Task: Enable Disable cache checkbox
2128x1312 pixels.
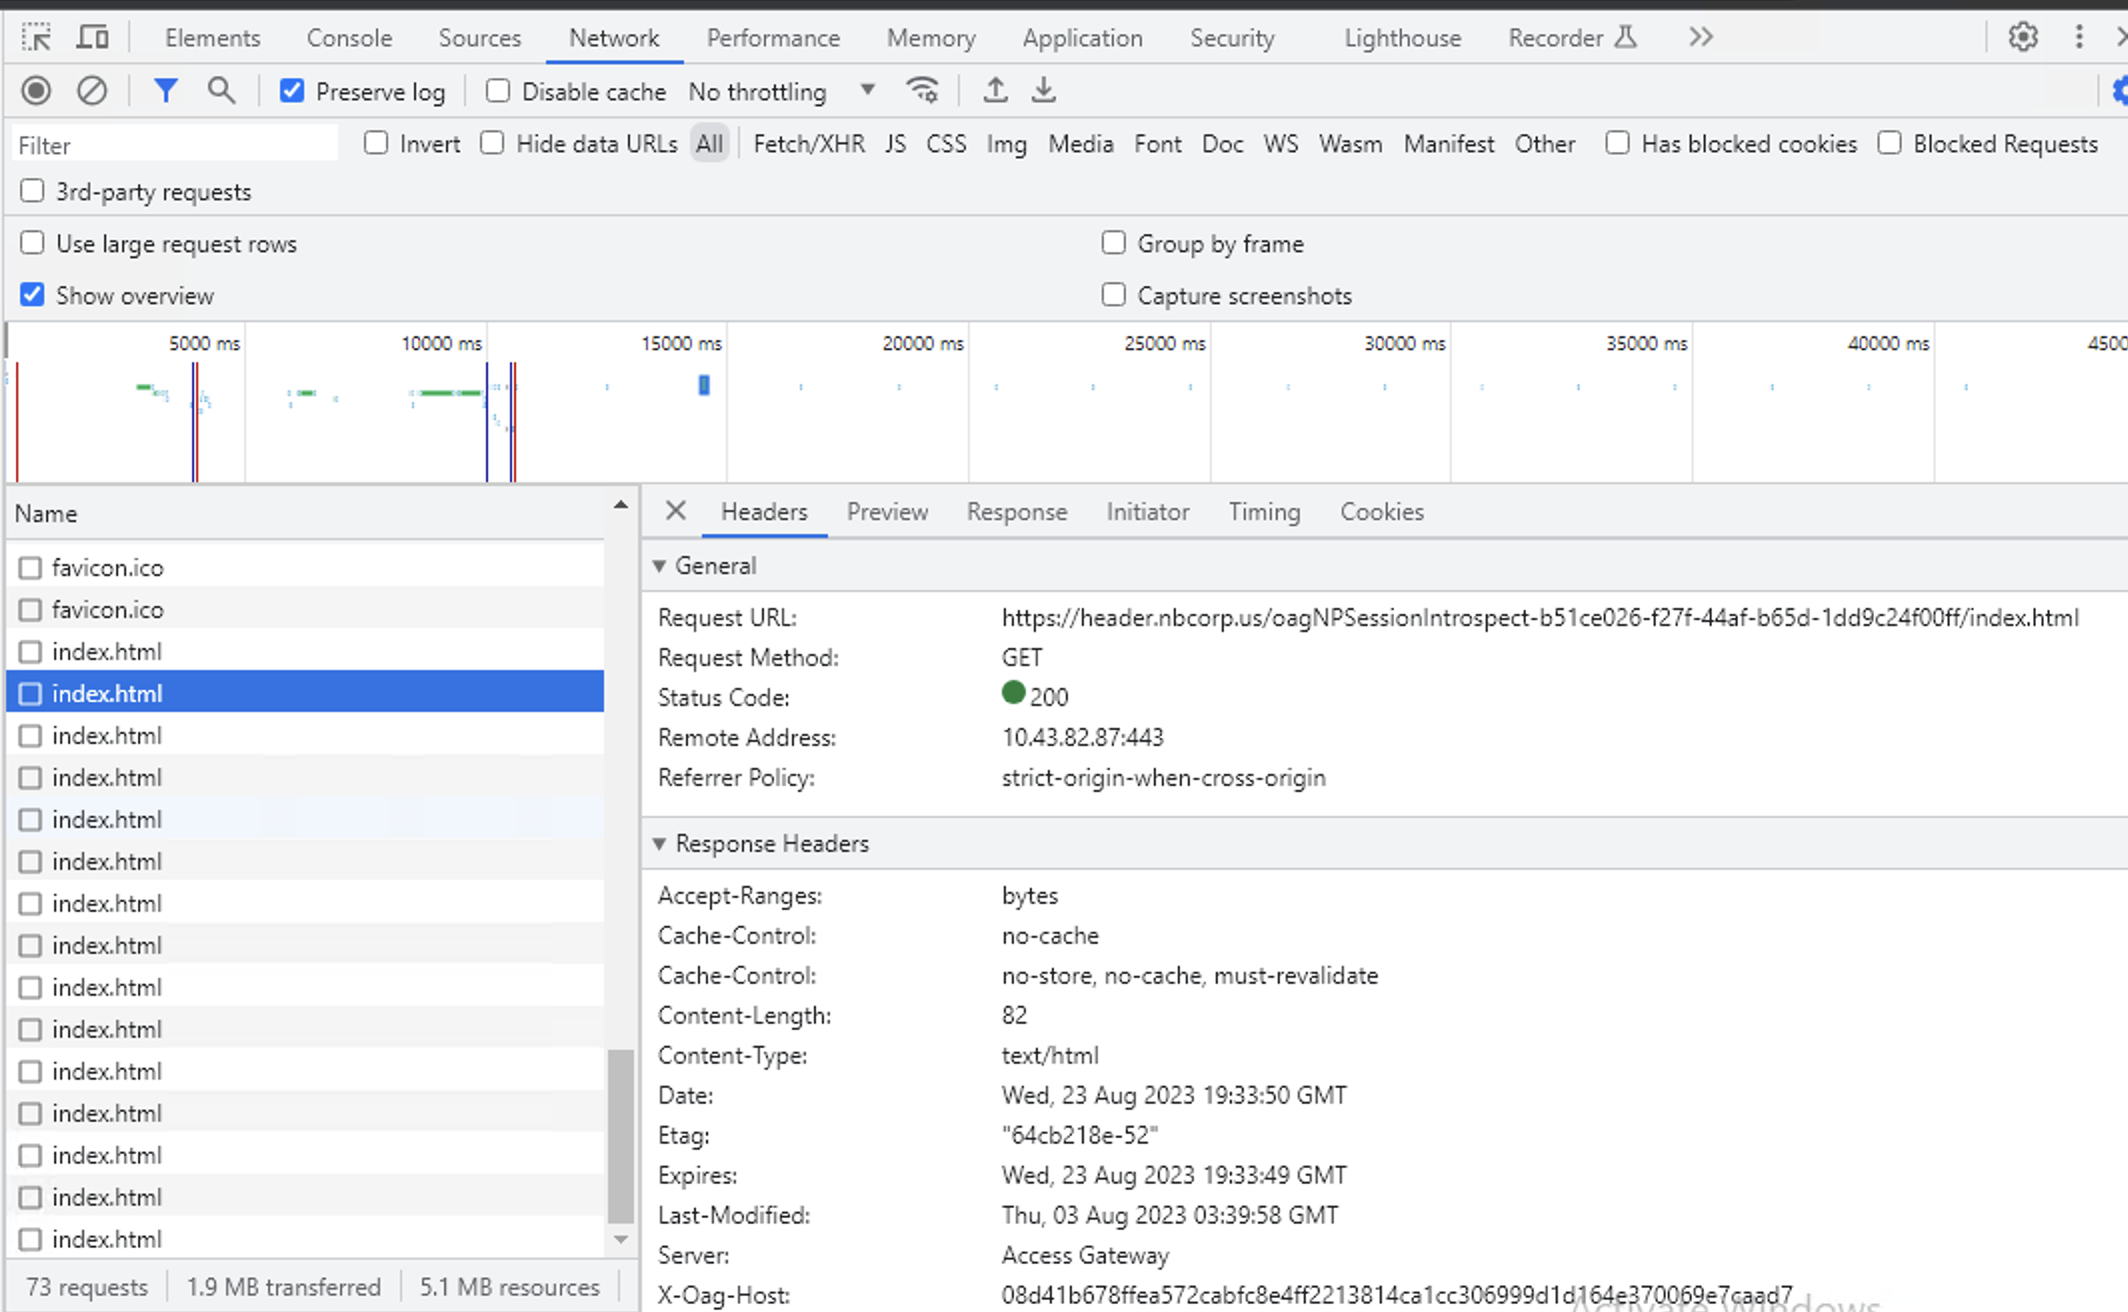Action: [497, 91]
